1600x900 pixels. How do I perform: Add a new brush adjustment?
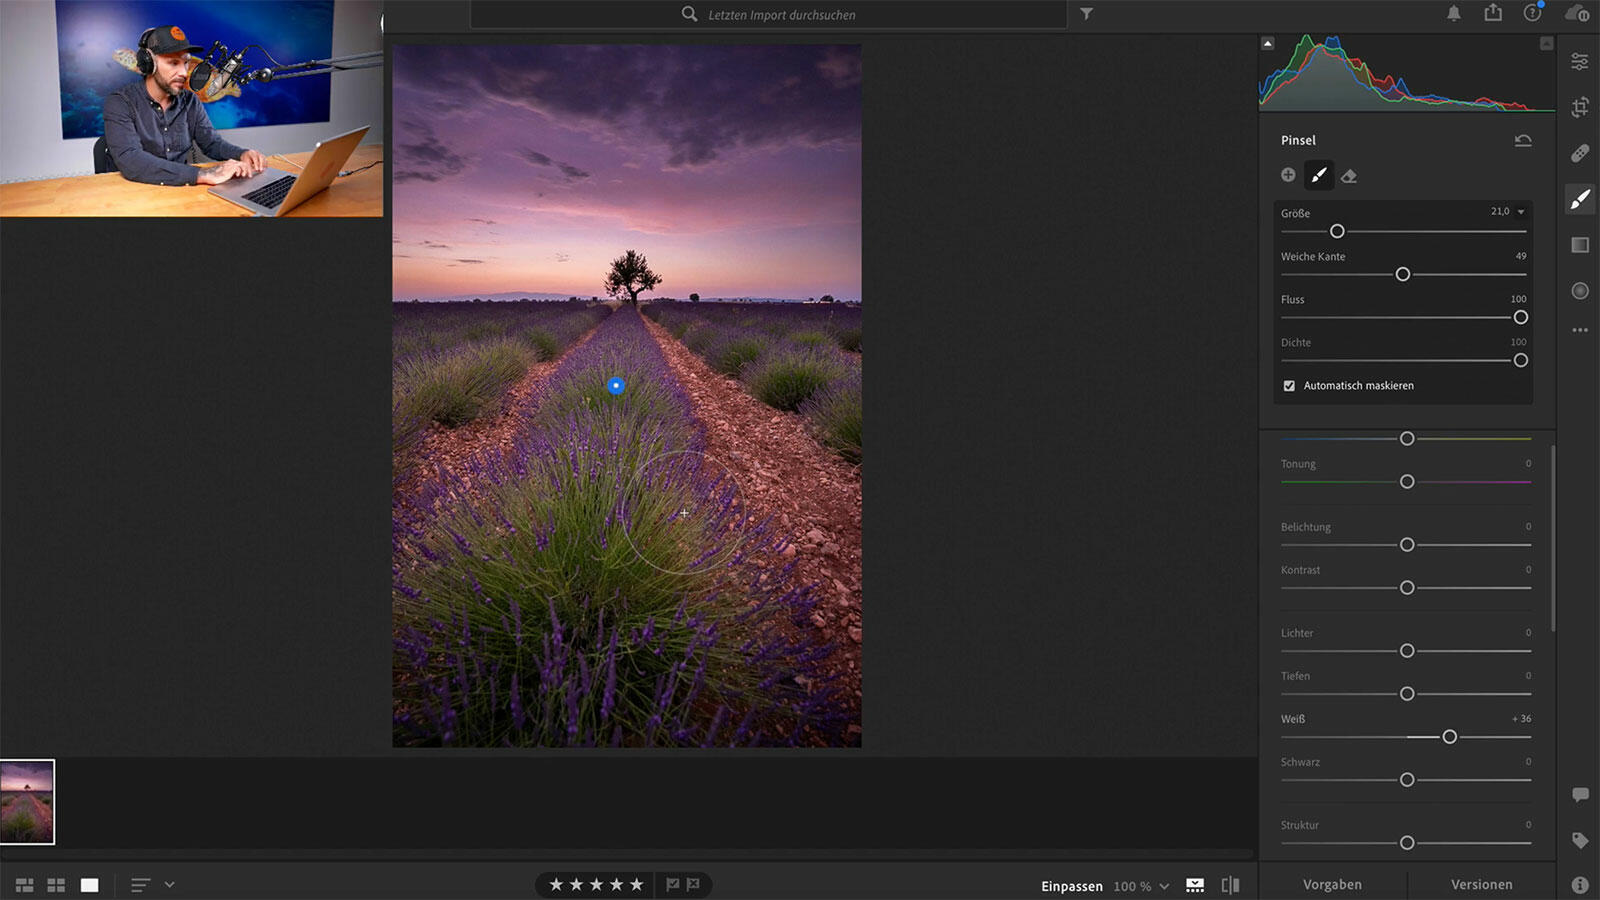[1288, 176]
